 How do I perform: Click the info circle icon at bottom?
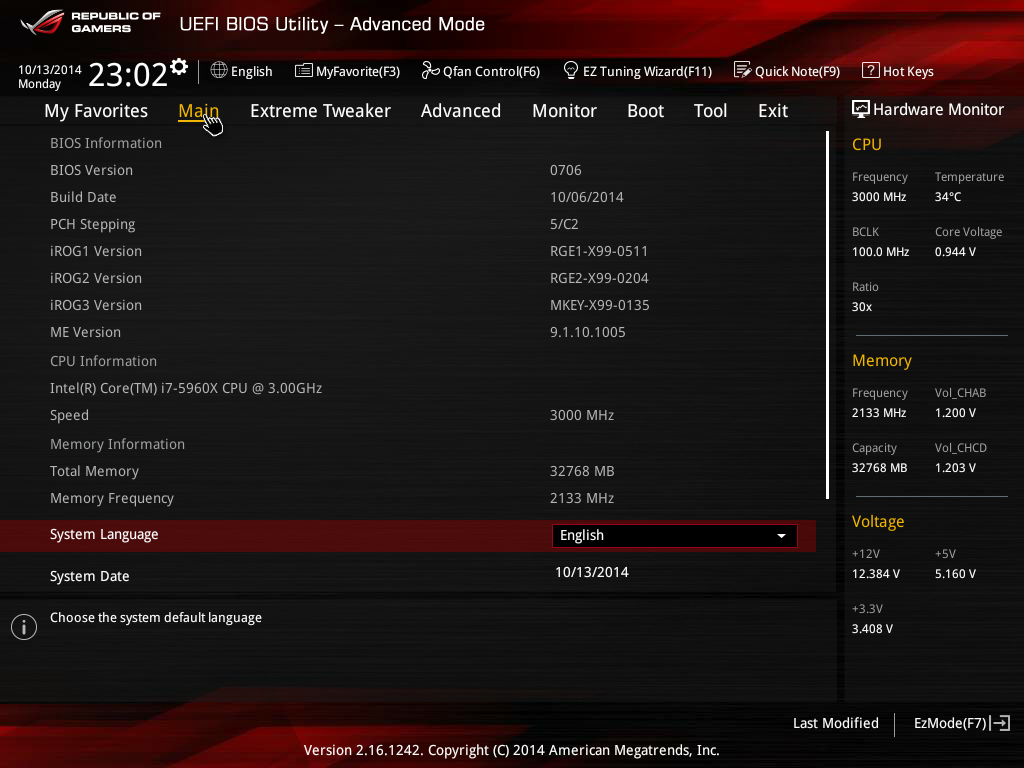[x=24, y=627]
